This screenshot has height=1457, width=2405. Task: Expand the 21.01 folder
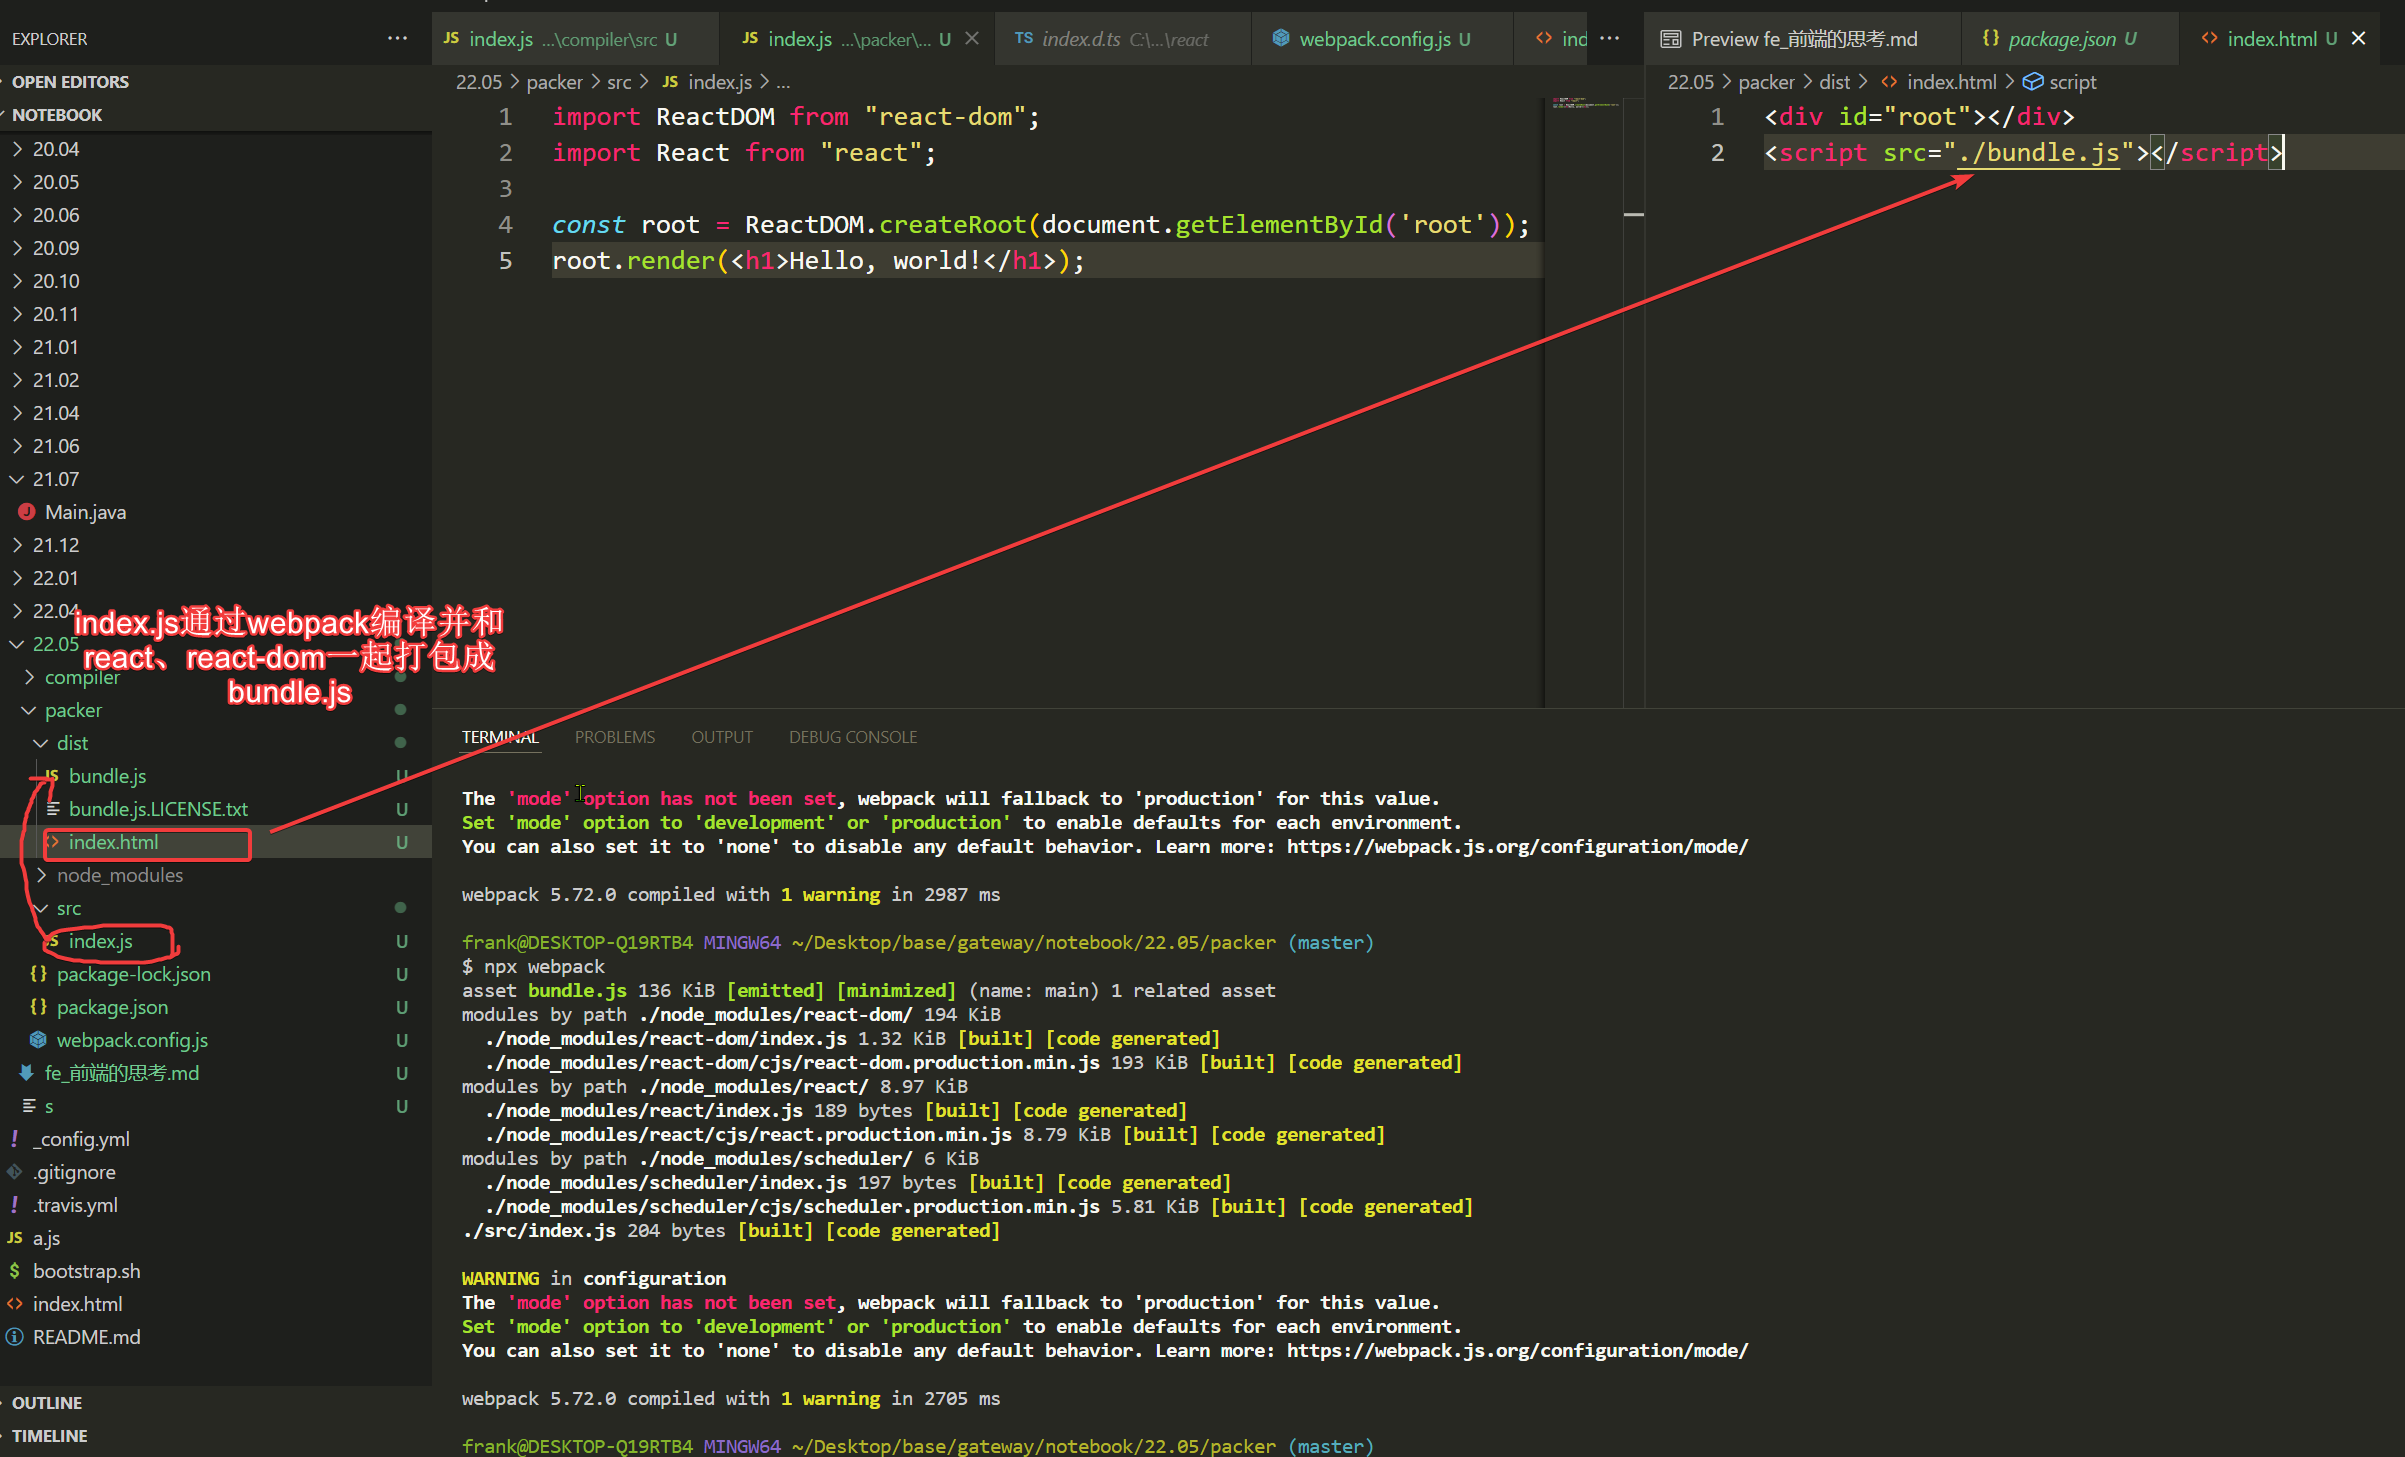[216, 347]
